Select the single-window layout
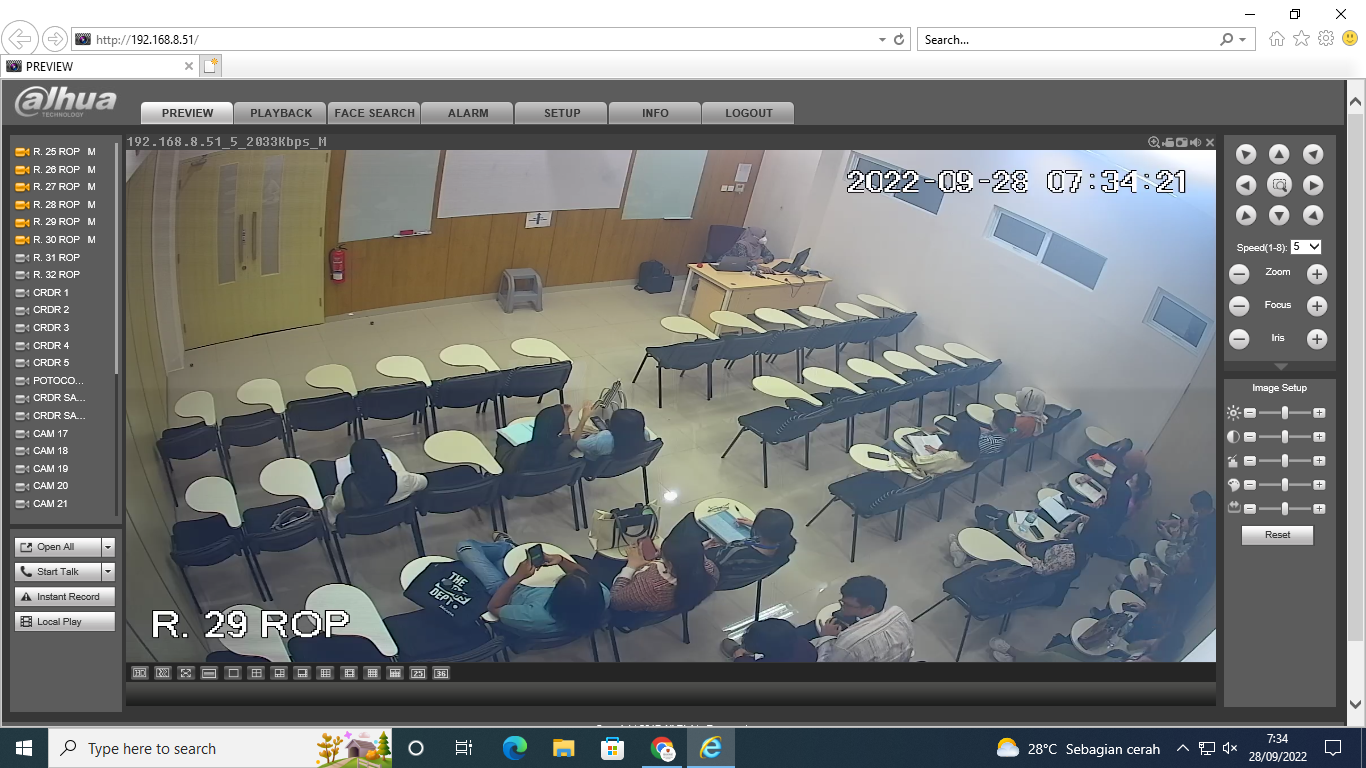Viewport: 1366px width, 768px height. coord(233,673)
